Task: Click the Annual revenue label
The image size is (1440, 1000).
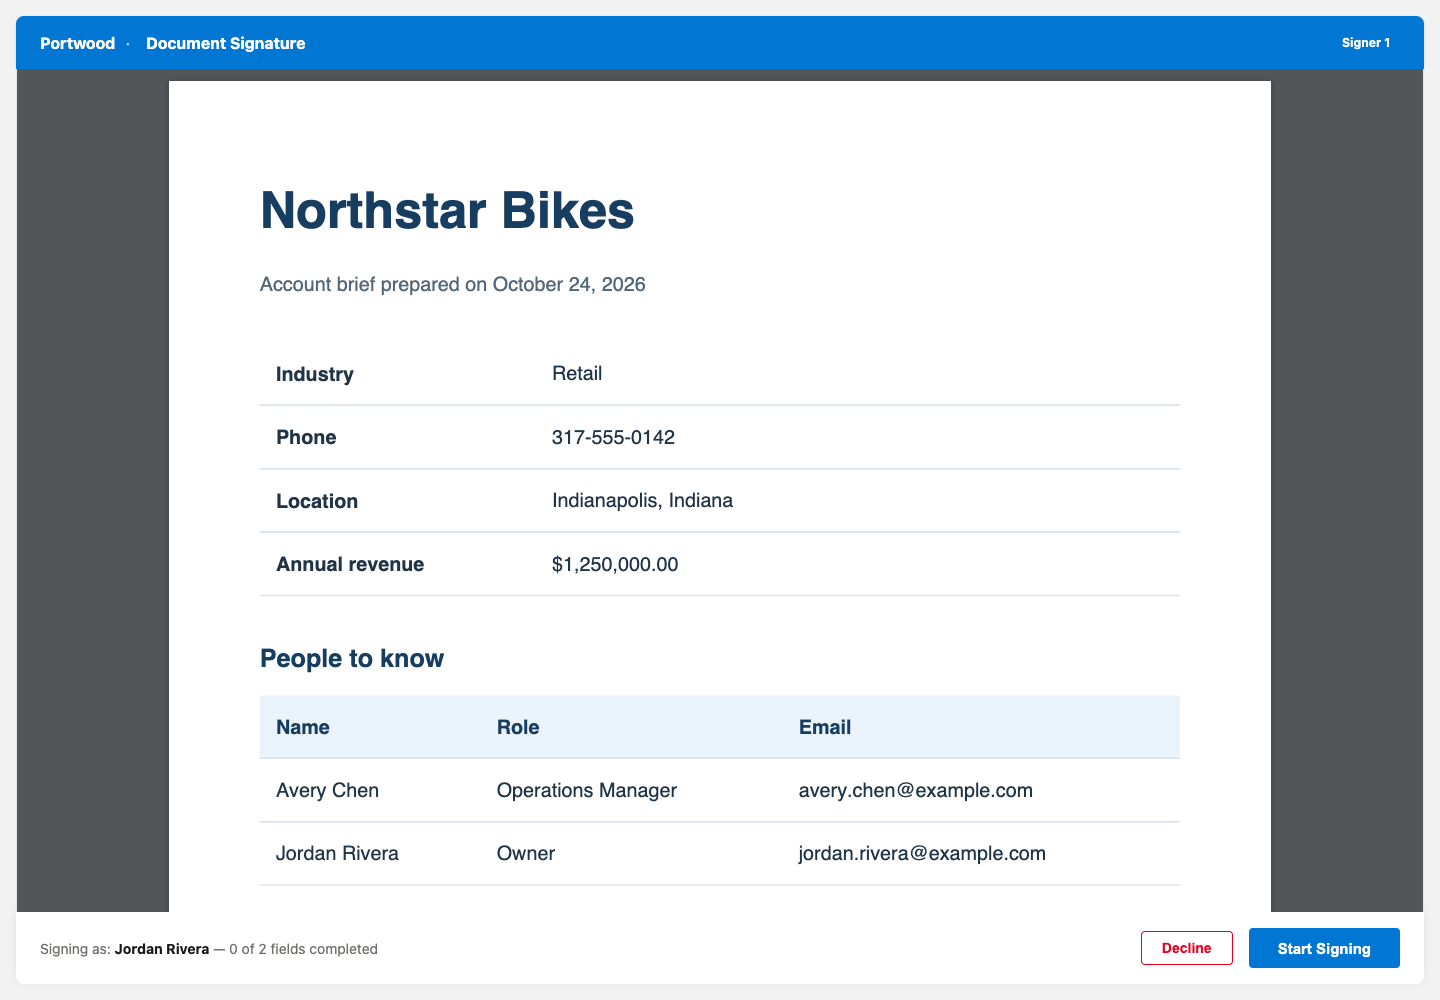Action: (350, 564)
